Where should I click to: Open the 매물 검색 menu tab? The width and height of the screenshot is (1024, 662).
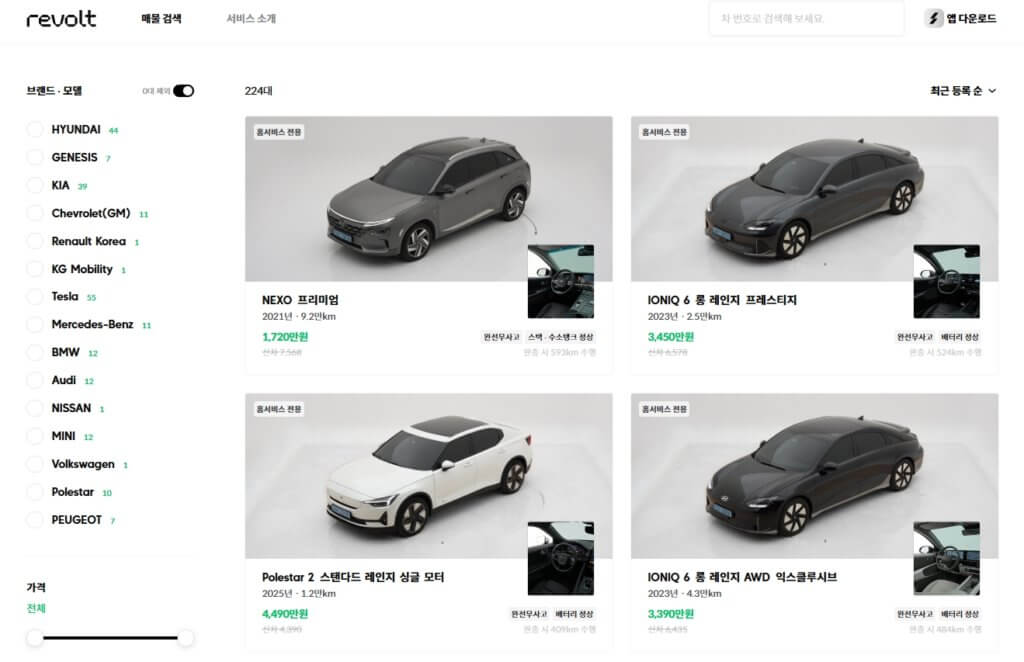(161, 19)
